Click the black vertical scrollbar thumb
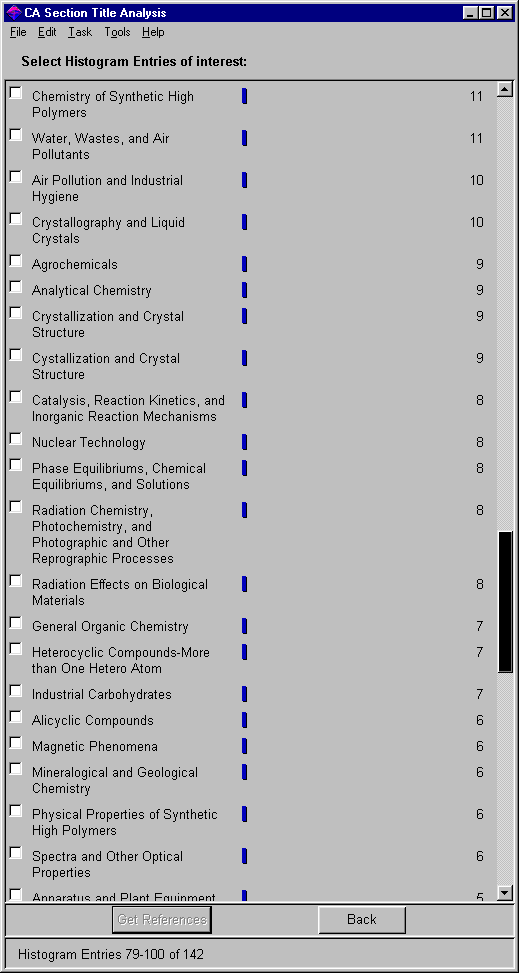Viewport: 519px width, 973px height. [505, 601]
